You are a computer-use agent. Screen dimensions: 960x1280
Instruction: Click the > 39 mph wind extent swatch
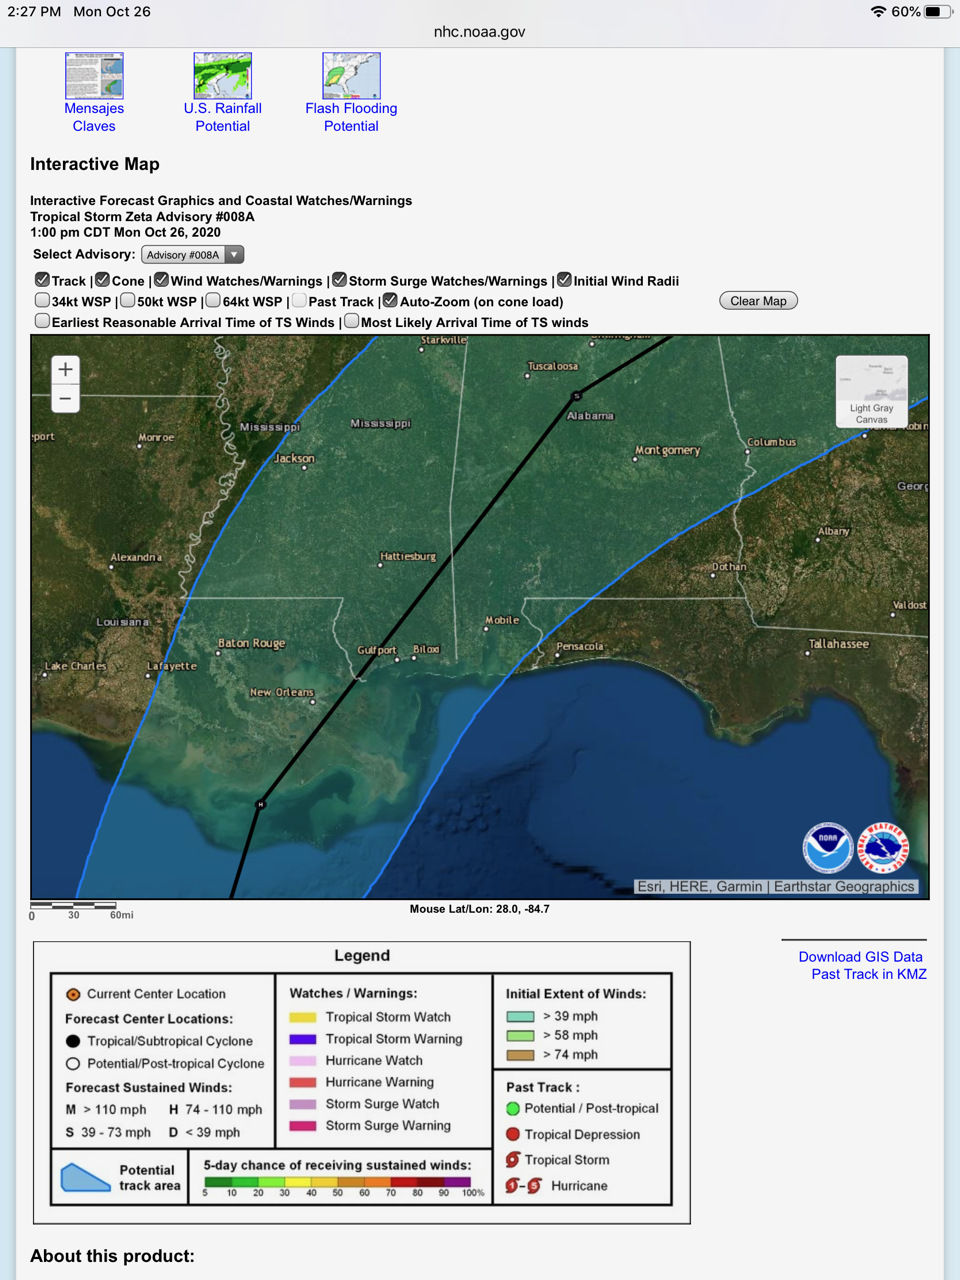click(520, 1016)
